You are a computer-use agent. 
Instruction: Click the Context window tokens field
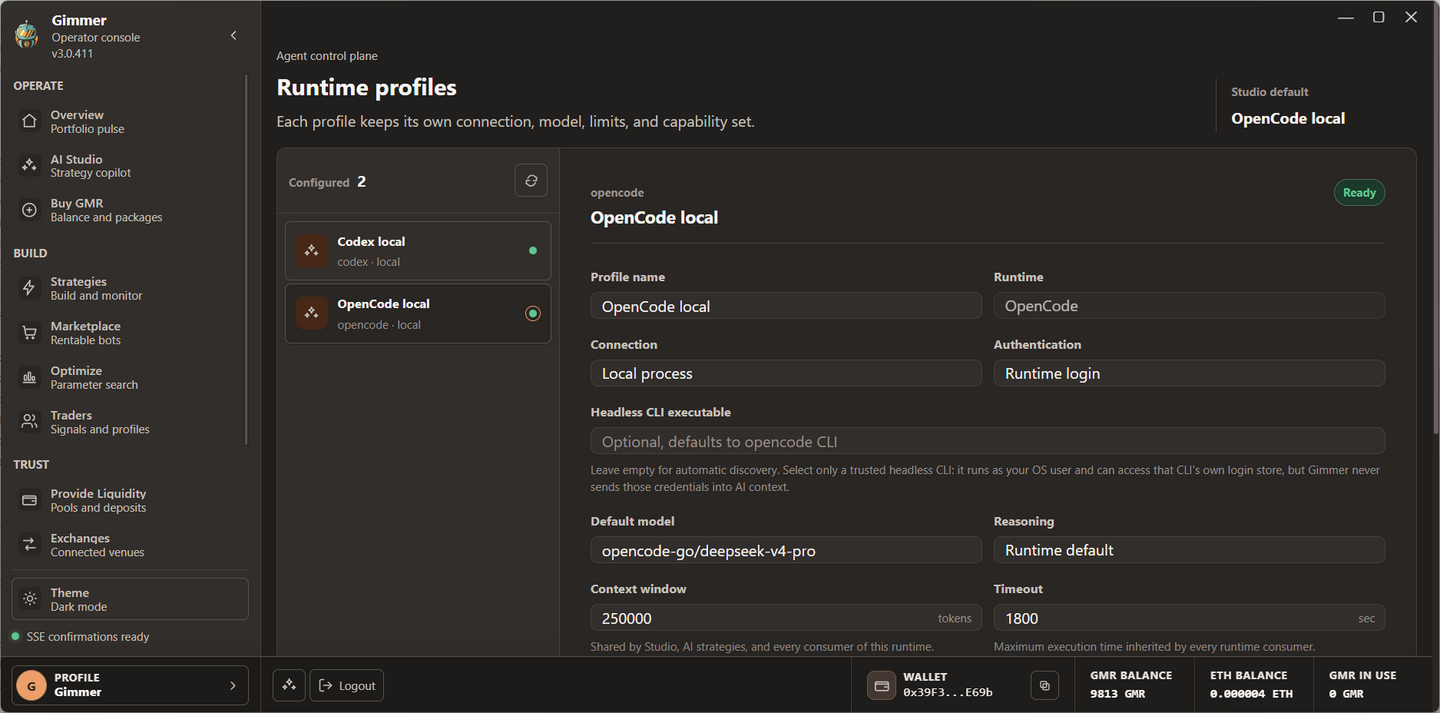[x=786, y=618]
